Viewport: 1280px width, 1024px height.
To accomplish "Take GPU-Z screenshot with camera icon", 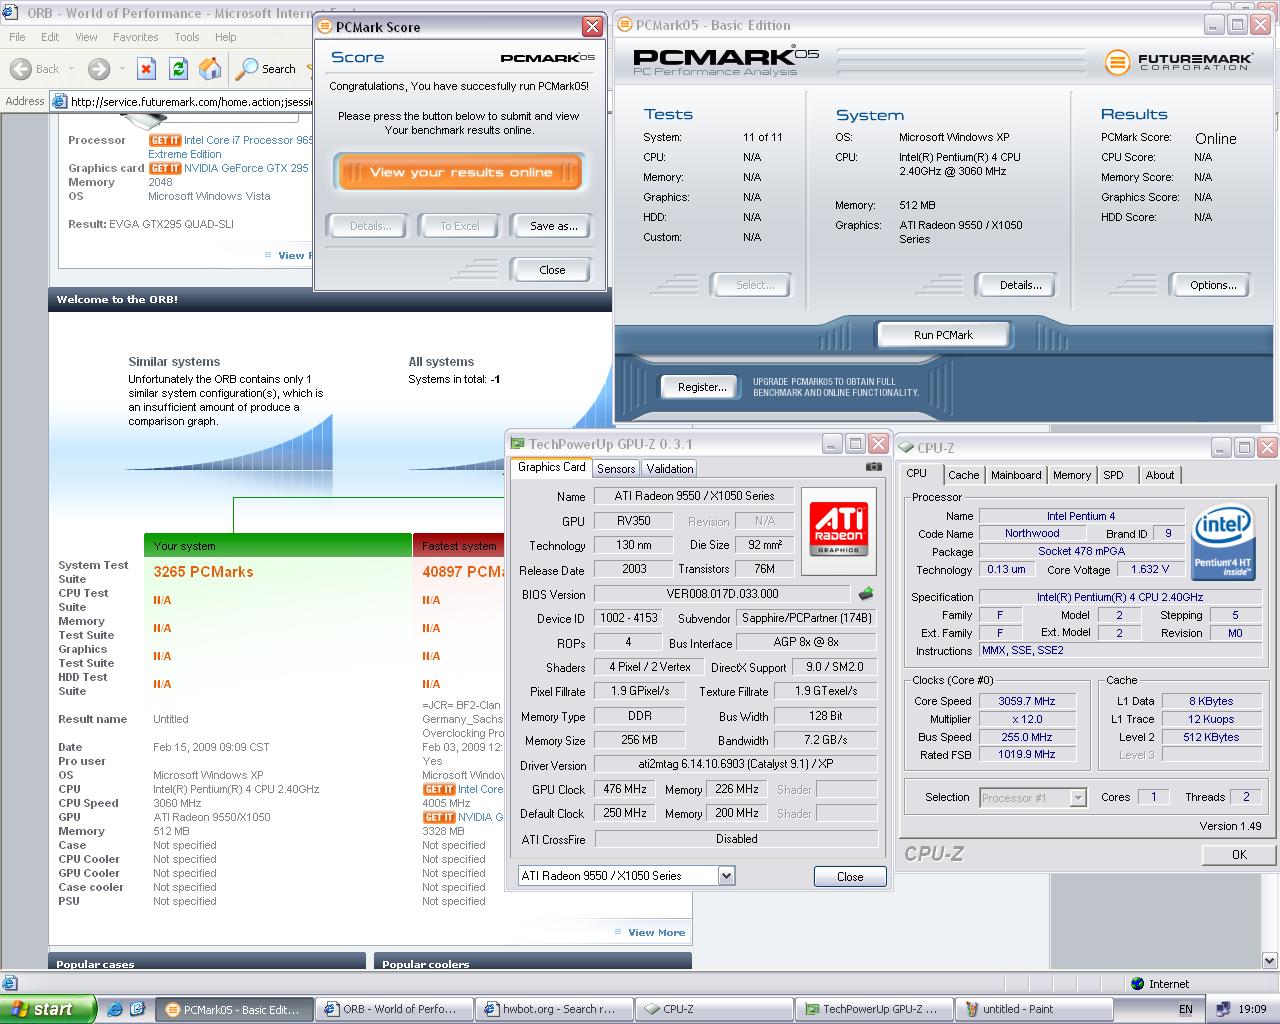I will pyautogui.click(x=874, y=467).
